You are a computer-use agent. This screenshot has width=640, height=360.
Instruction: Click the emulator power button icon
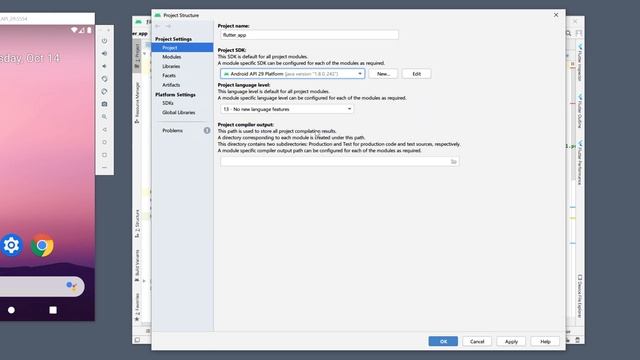(x=104, y=41)
